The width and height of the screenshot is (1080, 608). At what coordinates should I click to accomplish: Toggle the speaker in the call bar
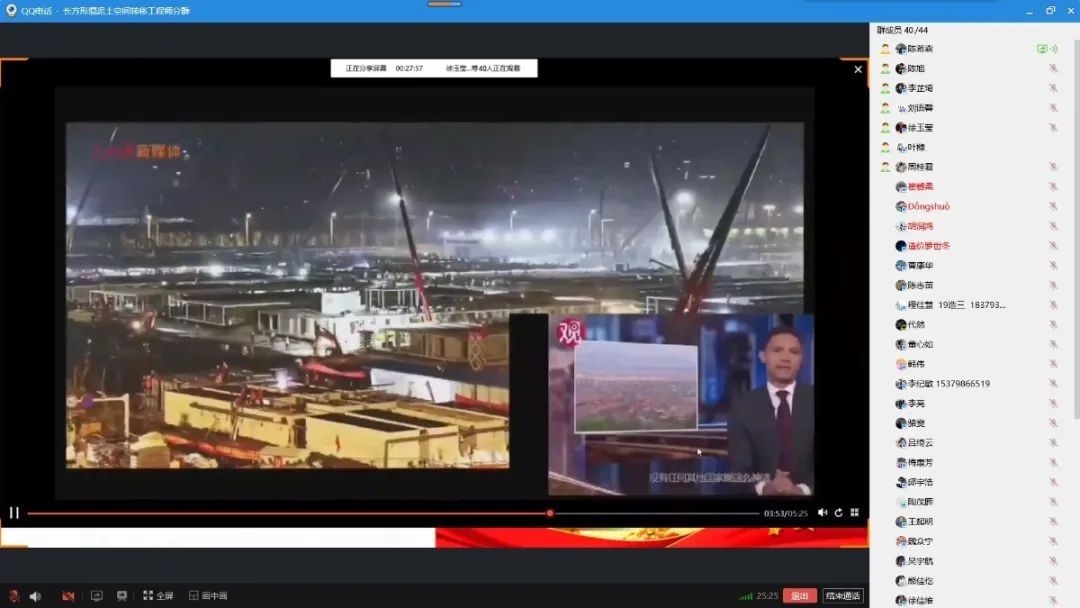tap(35, 596)
